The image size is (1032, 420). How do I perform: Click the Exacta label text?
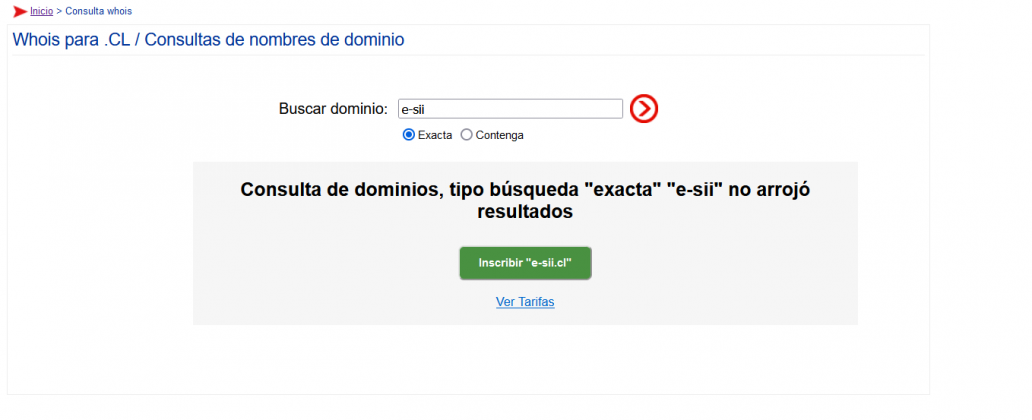pyautogui.click(x=435, y=135)
